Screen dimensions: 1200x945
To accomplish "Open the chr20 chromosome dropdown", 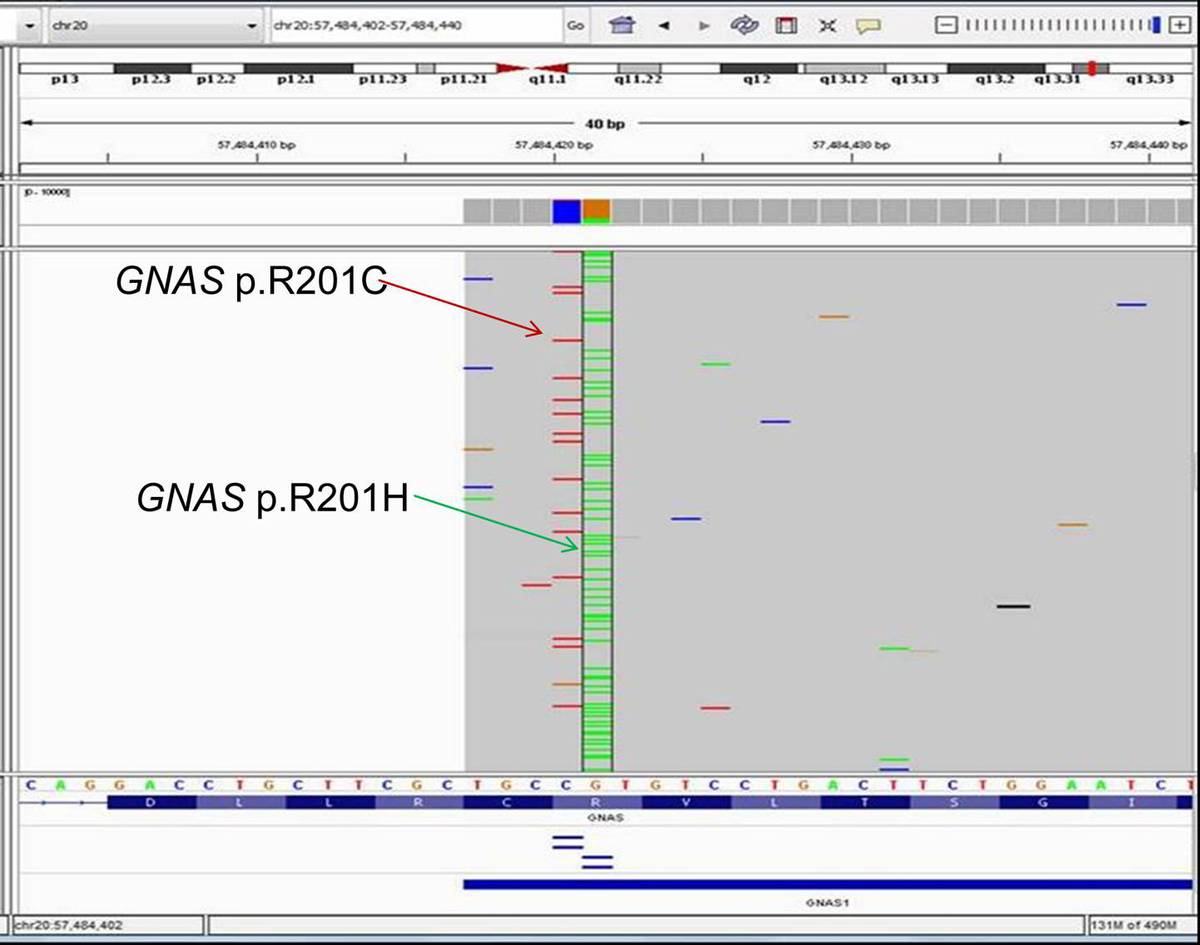I will [154, 25].
